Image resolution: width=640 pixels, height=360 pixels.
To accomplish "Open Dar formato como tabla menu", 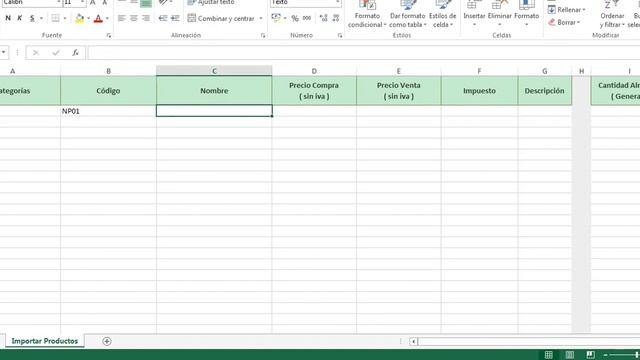I will (x=408, y=14).
